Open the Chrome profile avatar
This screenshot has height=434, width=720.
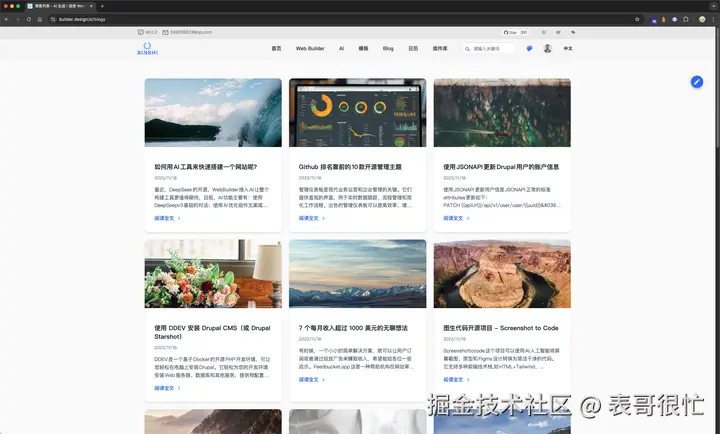(702, 19)
